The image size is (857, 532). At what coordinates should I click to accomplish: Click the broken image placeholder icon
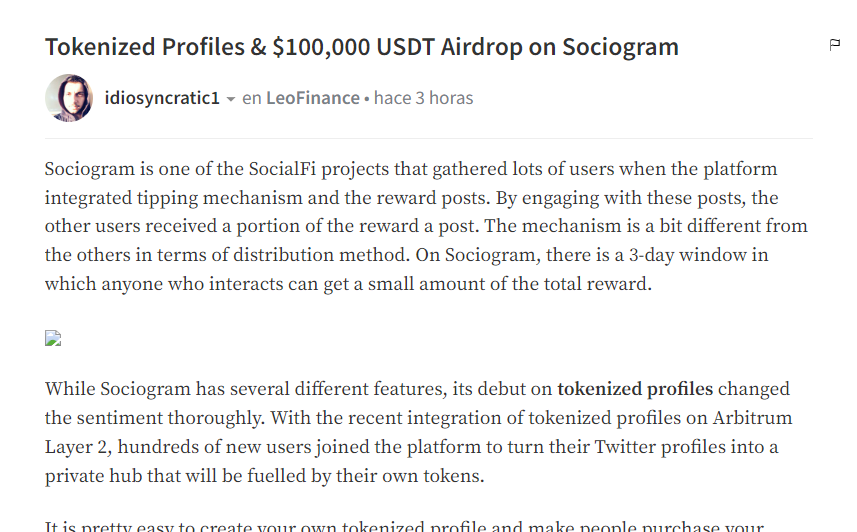point(53,338)
